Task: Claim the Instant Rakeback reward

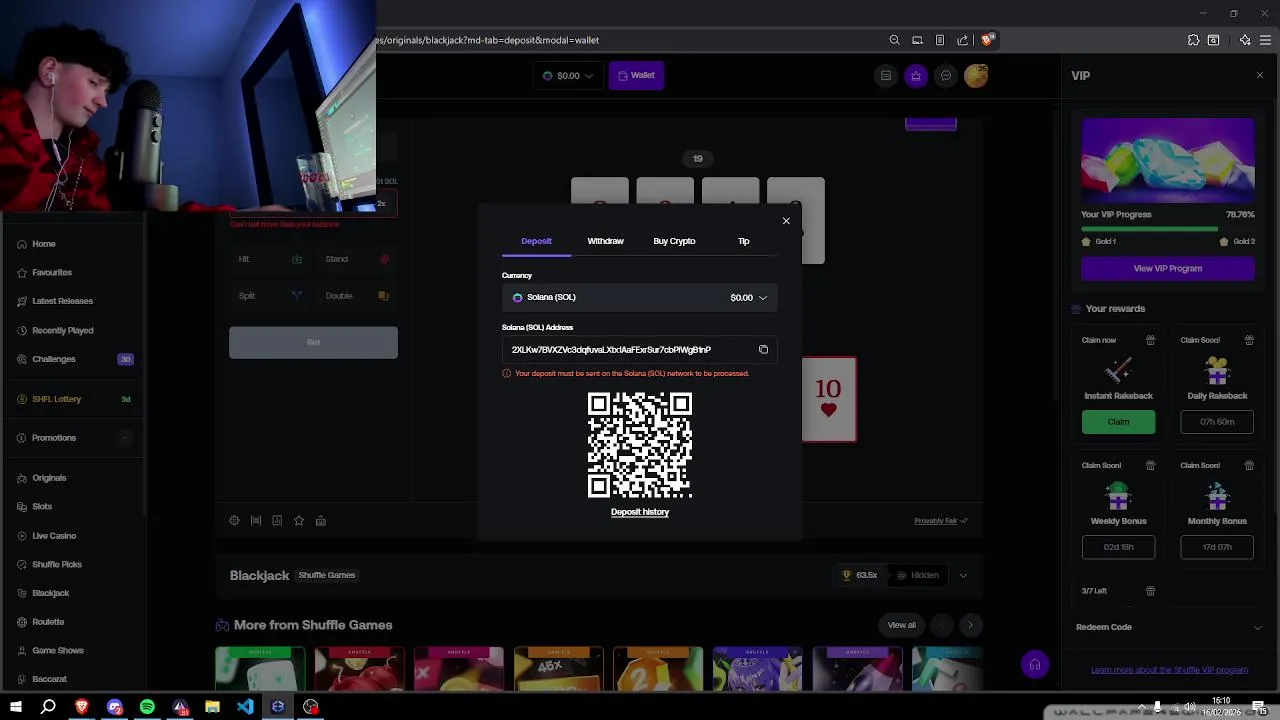Action: click(x=1118, y=422)
